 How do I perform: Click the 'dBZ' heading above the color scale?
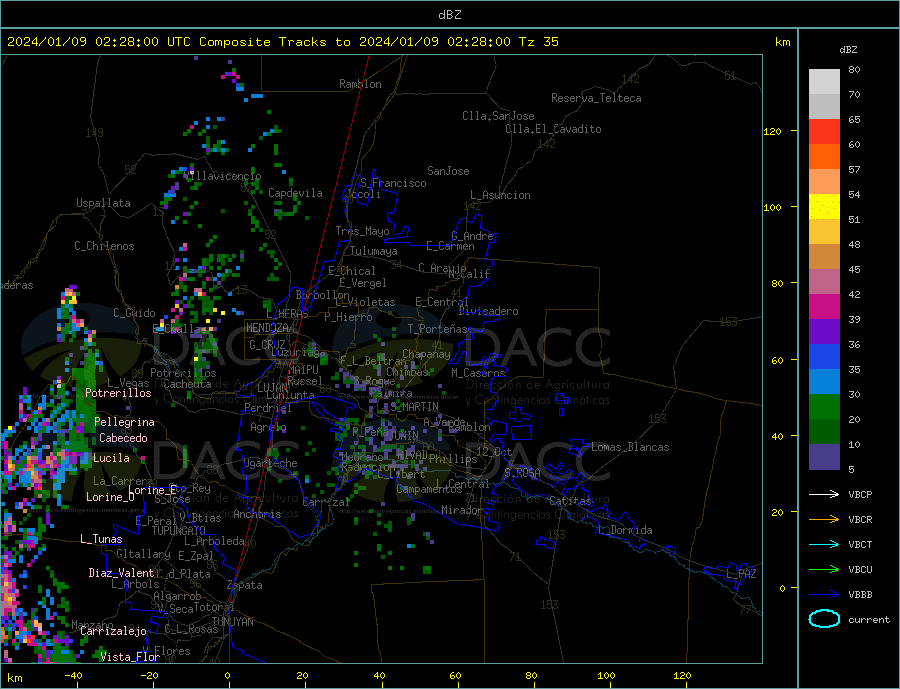click(x=848, y=50)
